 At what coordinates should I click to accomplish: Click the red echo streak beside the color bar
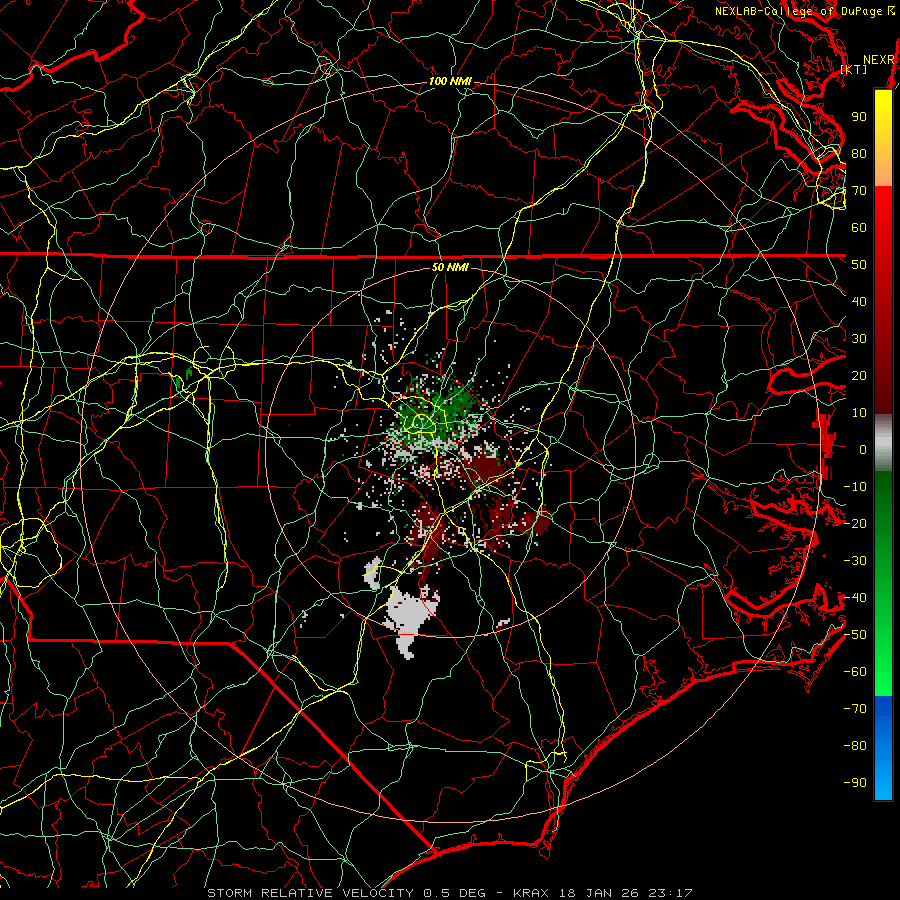click(824, 445)
